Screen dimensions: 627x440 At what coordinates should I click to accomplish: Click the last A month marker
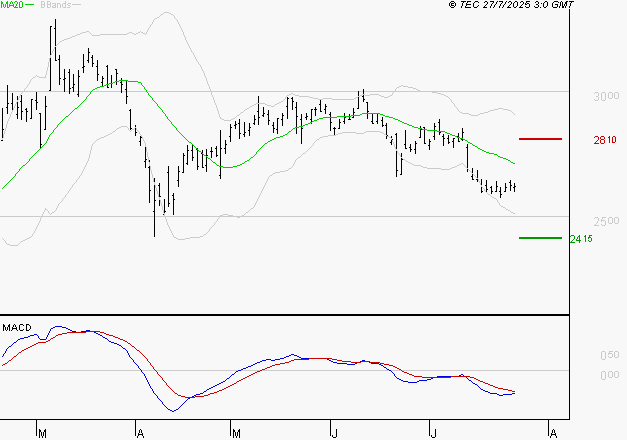[553, 434]
